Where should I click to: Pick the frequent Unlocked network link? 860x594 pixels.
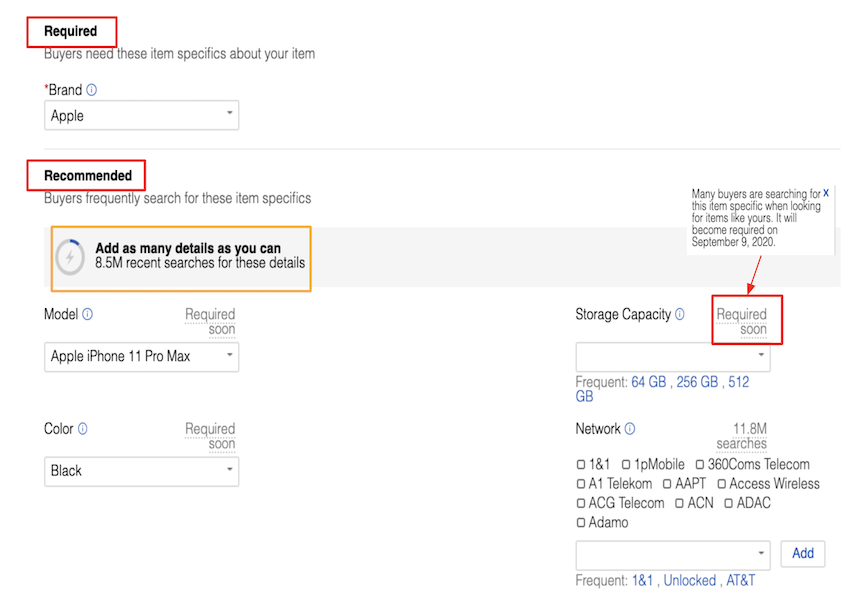pos(690,580)
